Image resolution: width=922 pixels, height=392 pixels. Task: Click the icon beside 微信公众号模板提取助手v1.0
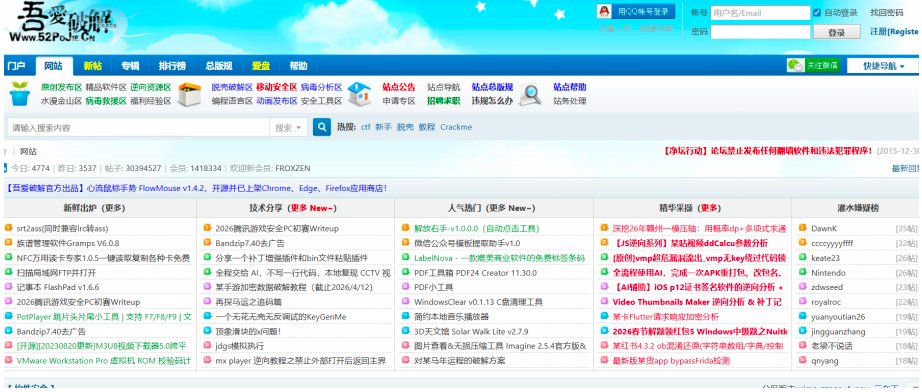(x=406, y=243)
